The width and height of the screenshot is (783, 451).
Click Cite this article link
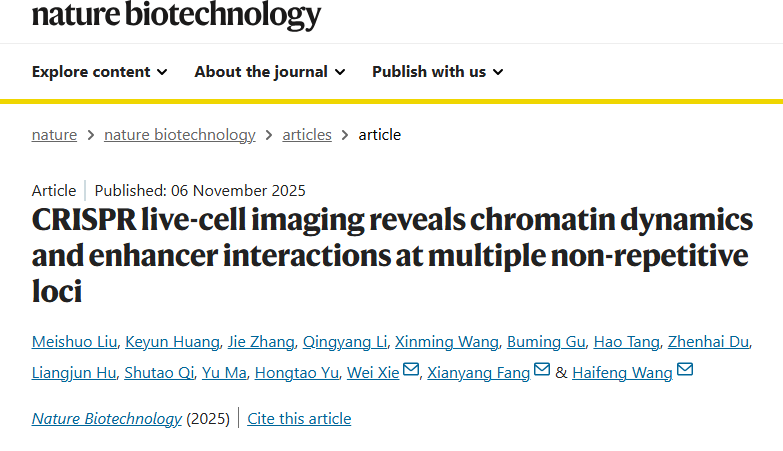coord(299,419)
